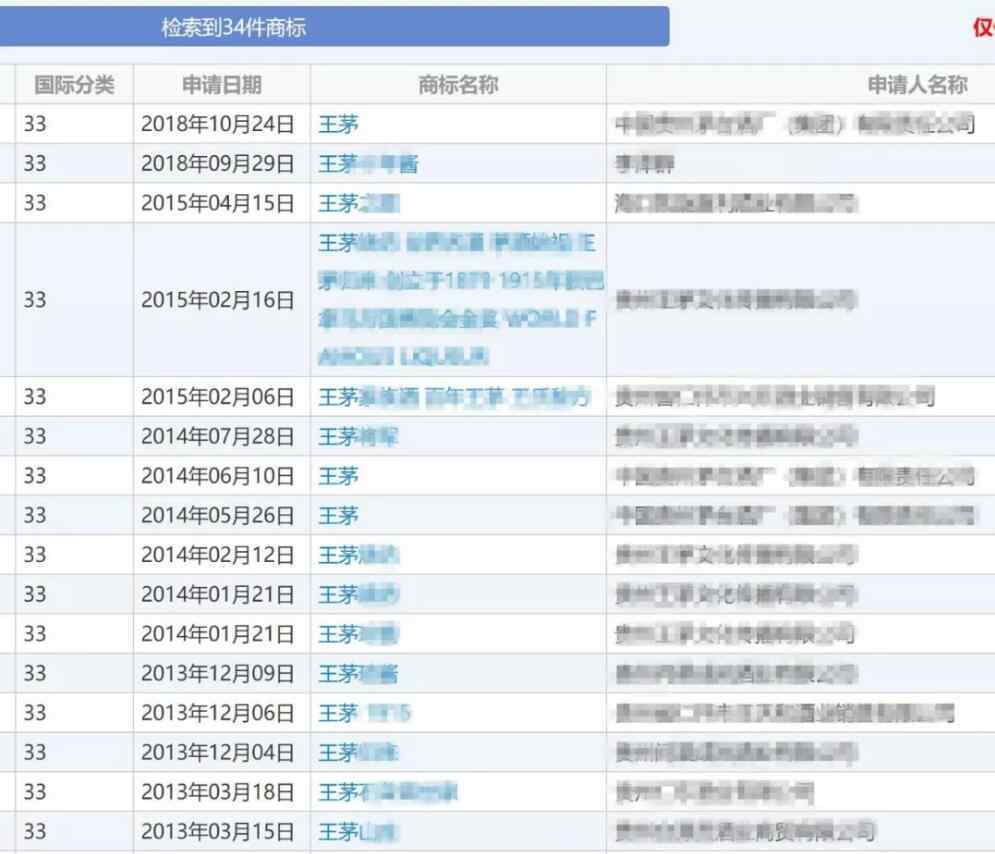The height and width of the screenshot is (854, 995).
Task: Click the 检索到34件商标 result banner
Action: point(334,27)
